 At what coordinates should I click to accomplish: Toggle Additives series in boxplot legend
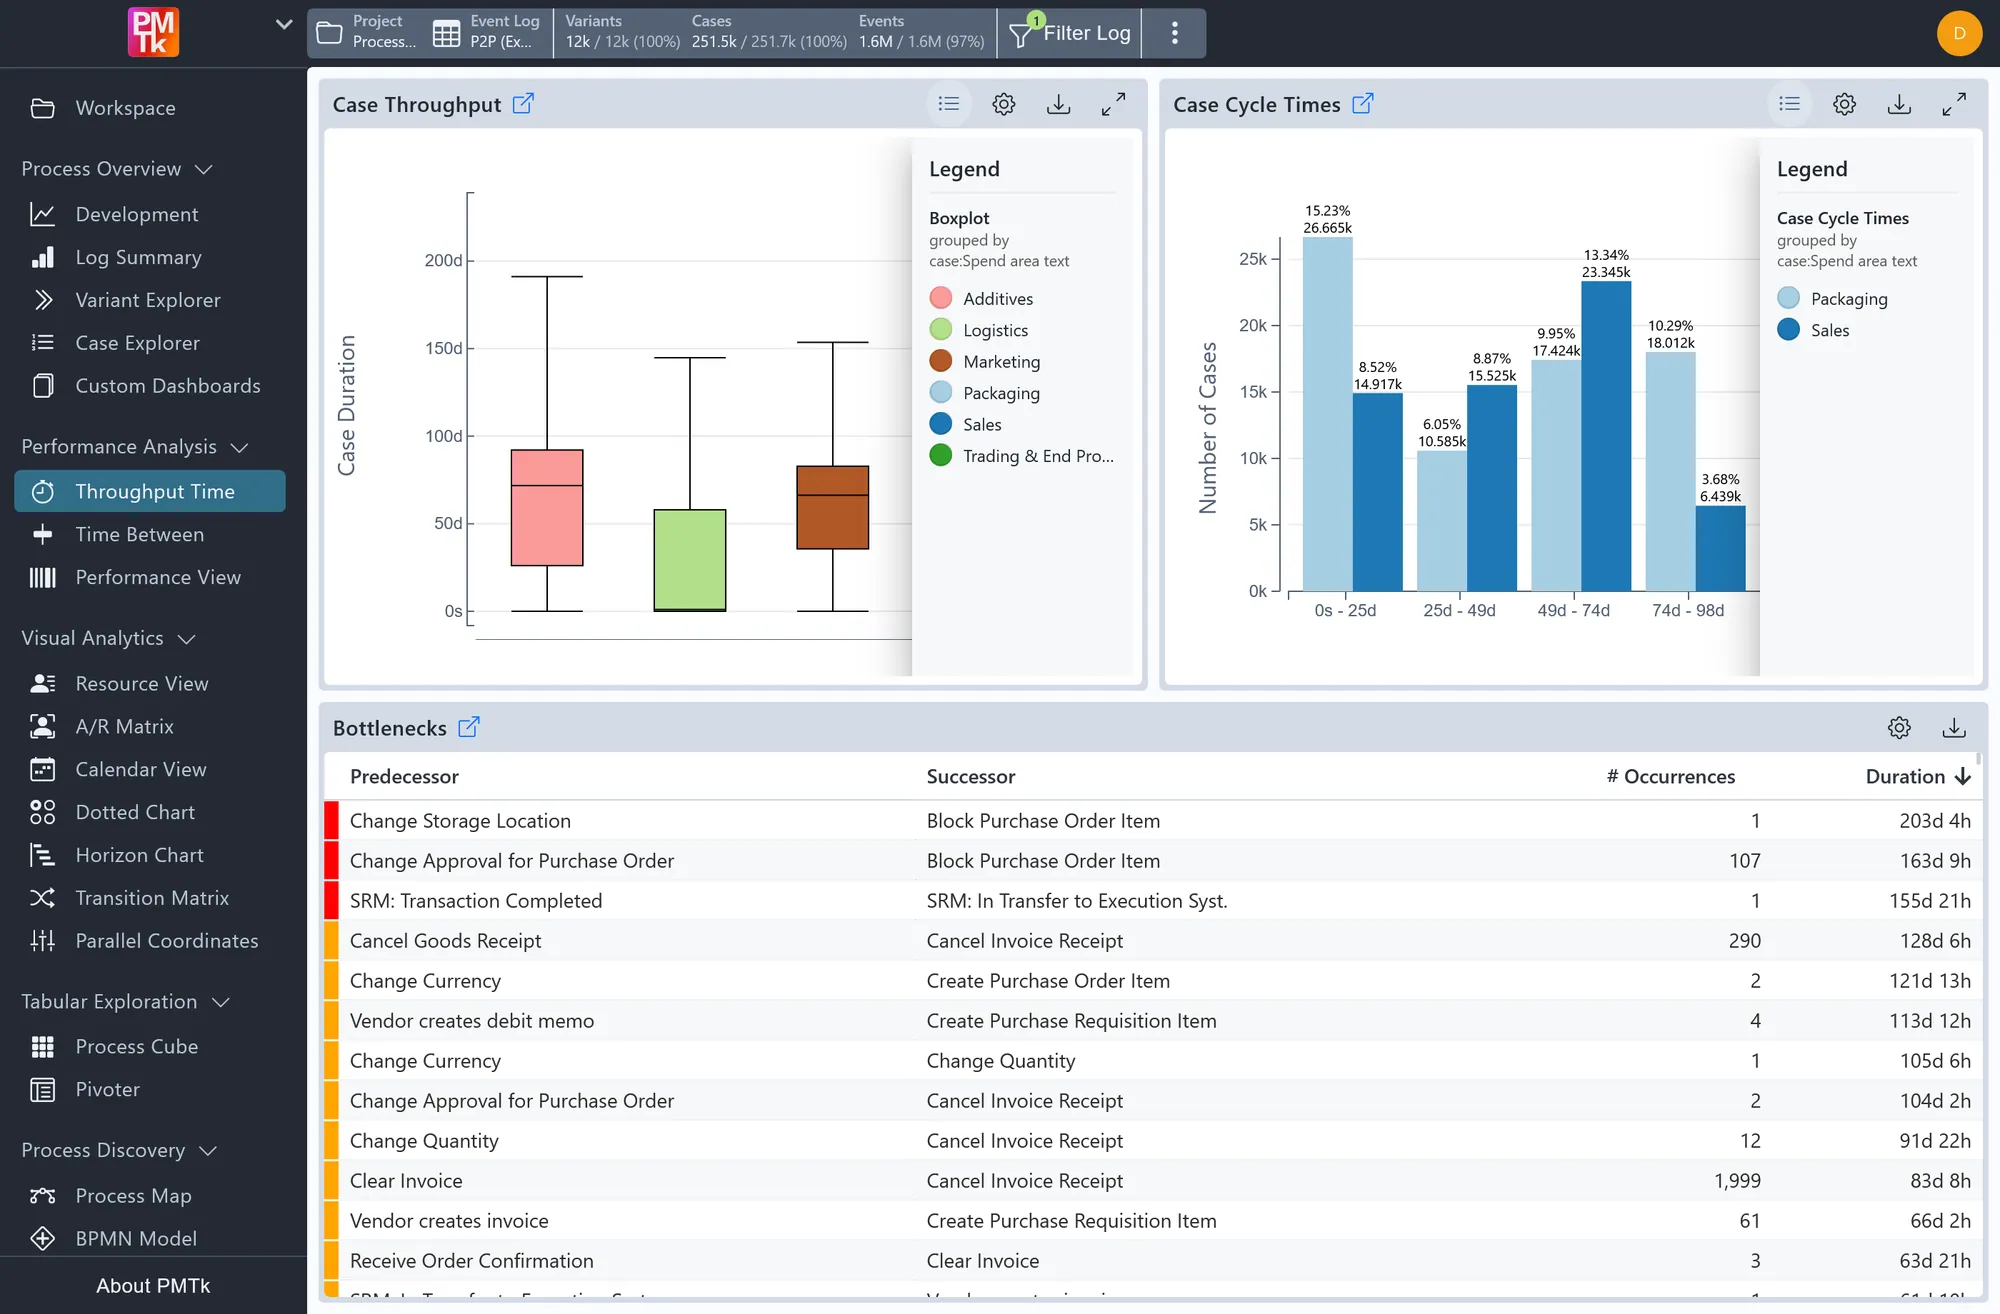(x=982, y=298)
